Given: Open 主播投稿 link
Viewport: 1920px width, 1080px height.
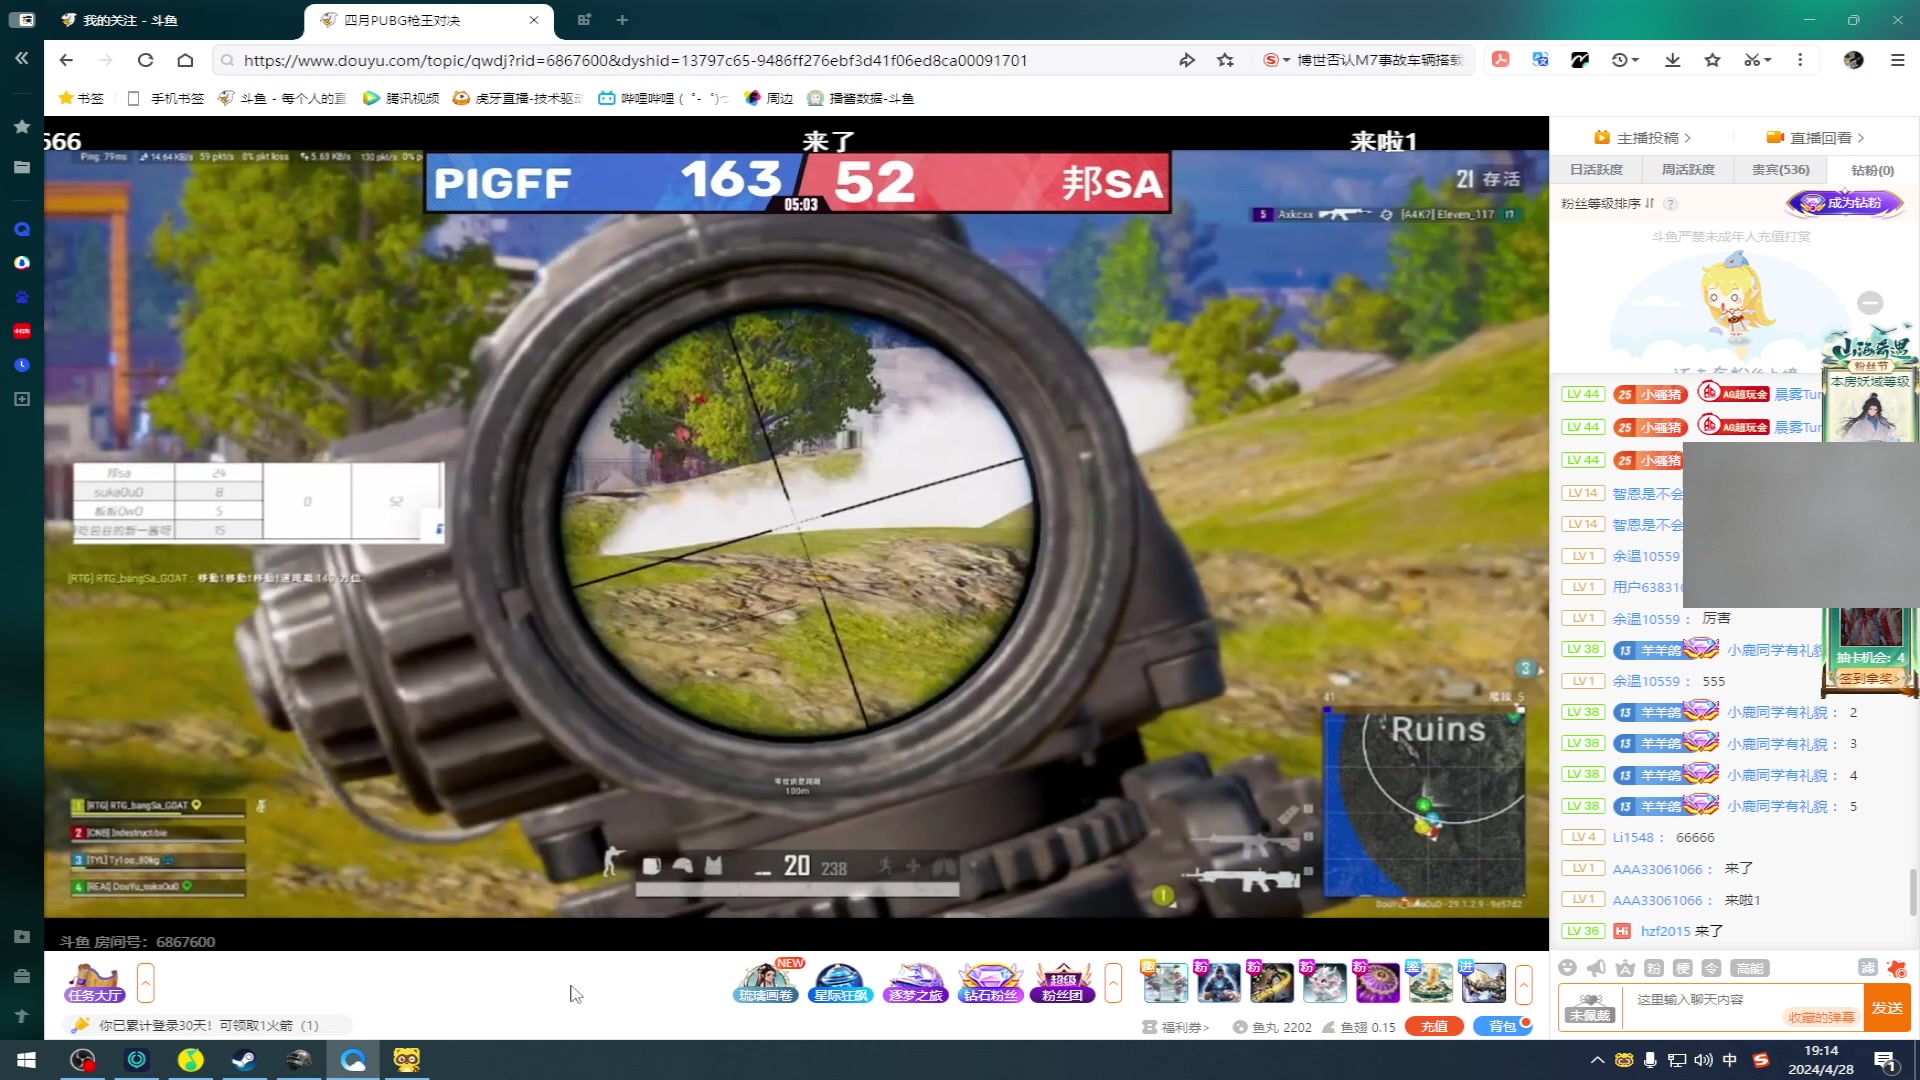Looking at the screenshot, I should (x=1642, y=138).
